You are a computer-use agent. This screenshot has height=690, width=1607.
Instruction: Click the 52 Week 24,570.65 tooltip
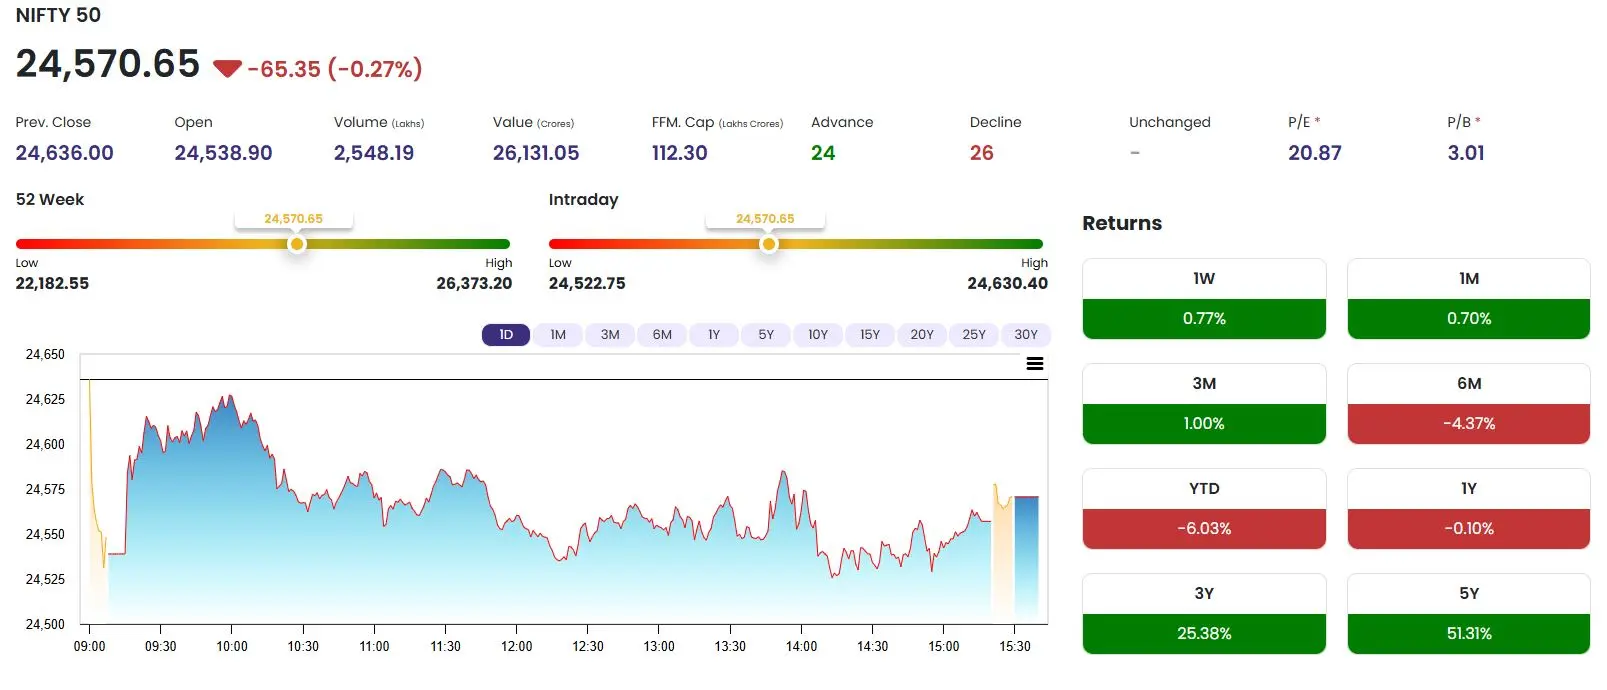294,218
